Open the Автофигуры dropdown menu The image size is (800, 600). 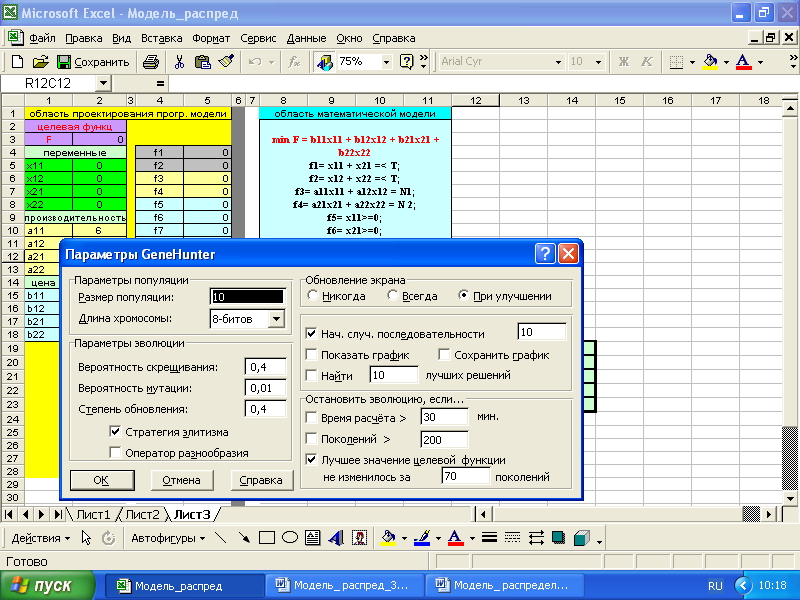[x=168, y=538]
